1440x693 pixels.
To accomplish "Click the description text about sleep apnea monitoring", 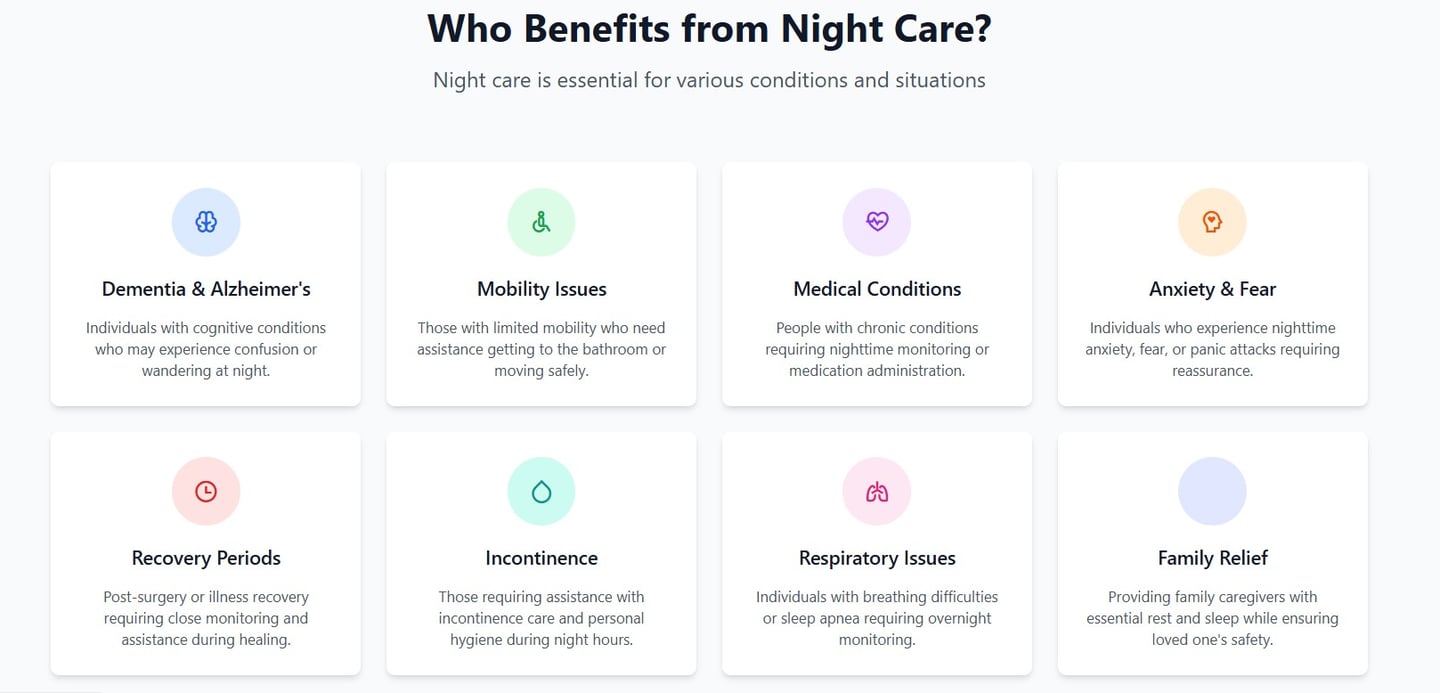I will [x=877, y=618].
